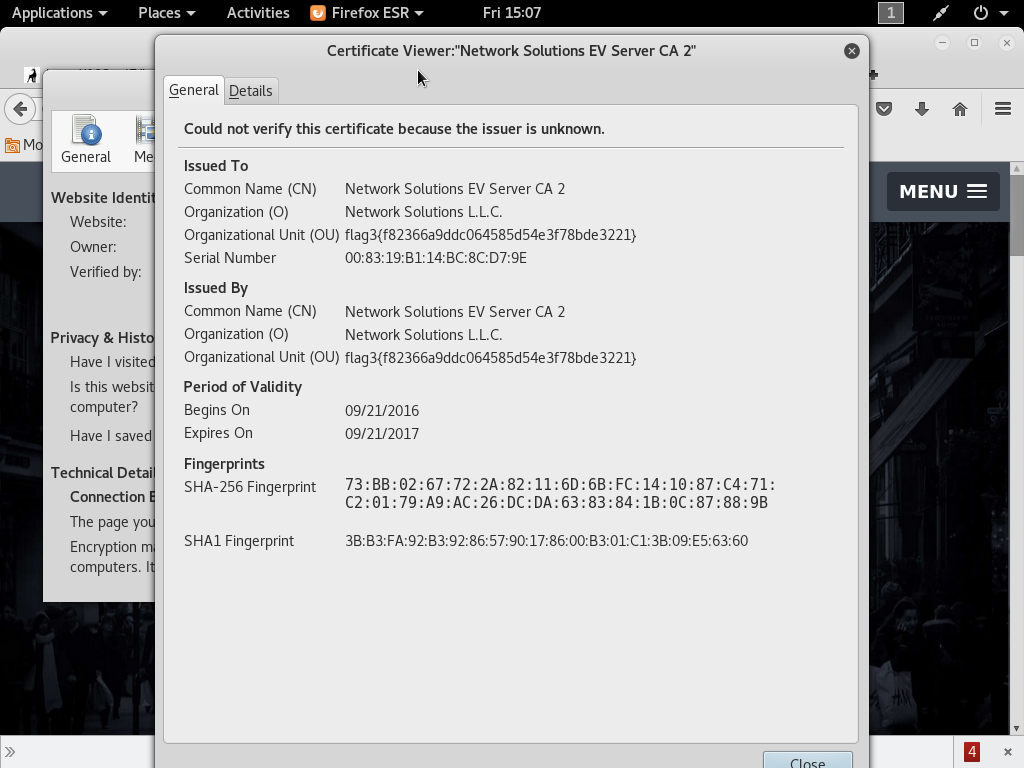Click the SHA1 fingerprint value

[x=547, y=541]
